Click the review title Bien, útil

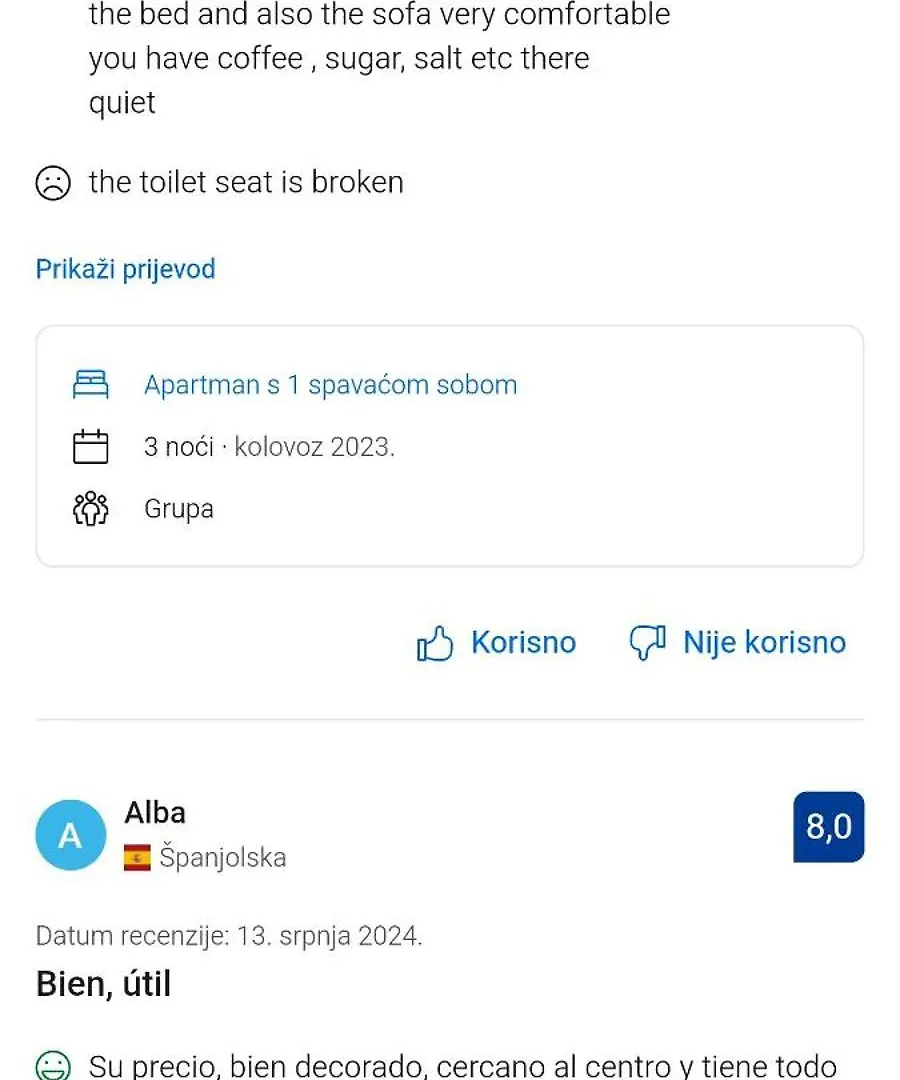point(103,984)
